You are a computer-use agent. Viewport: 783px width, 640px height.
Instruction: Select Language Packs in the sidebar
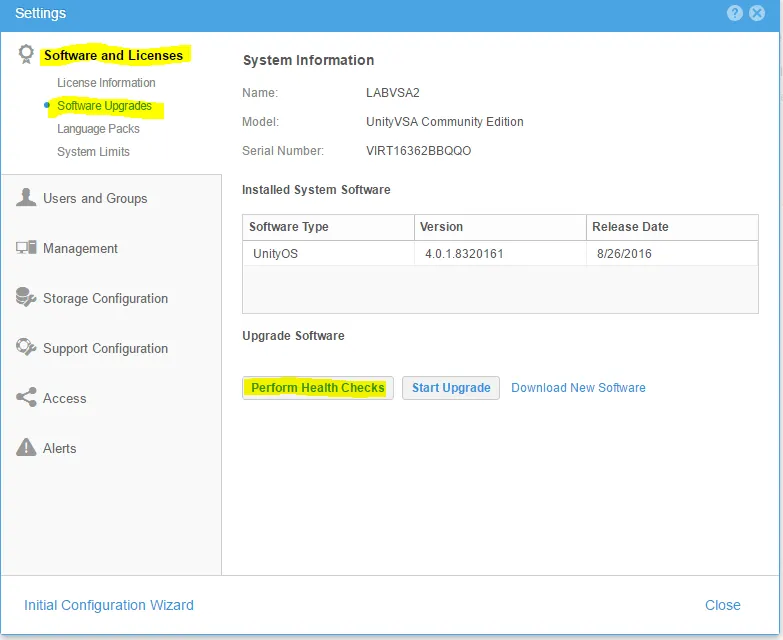coord(98,129)
